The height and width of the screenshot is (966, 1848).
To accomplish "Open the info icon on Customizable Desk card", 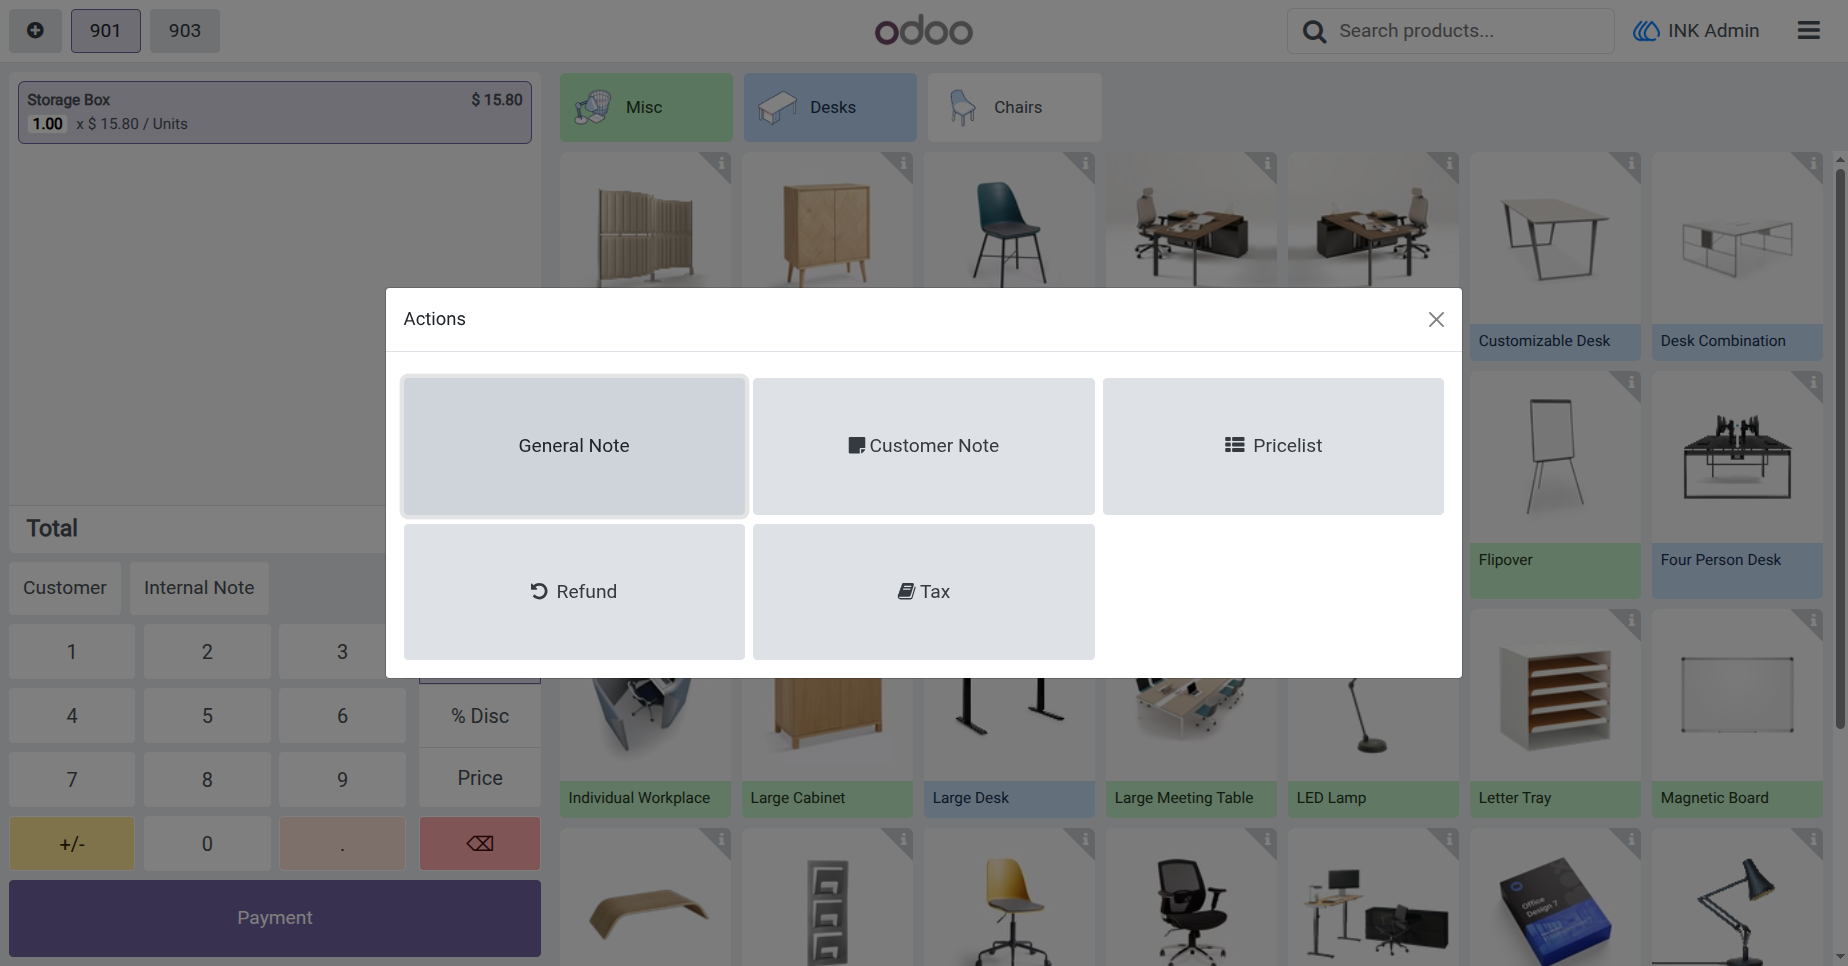I will pyautogui.click(x=1630, y=164).
